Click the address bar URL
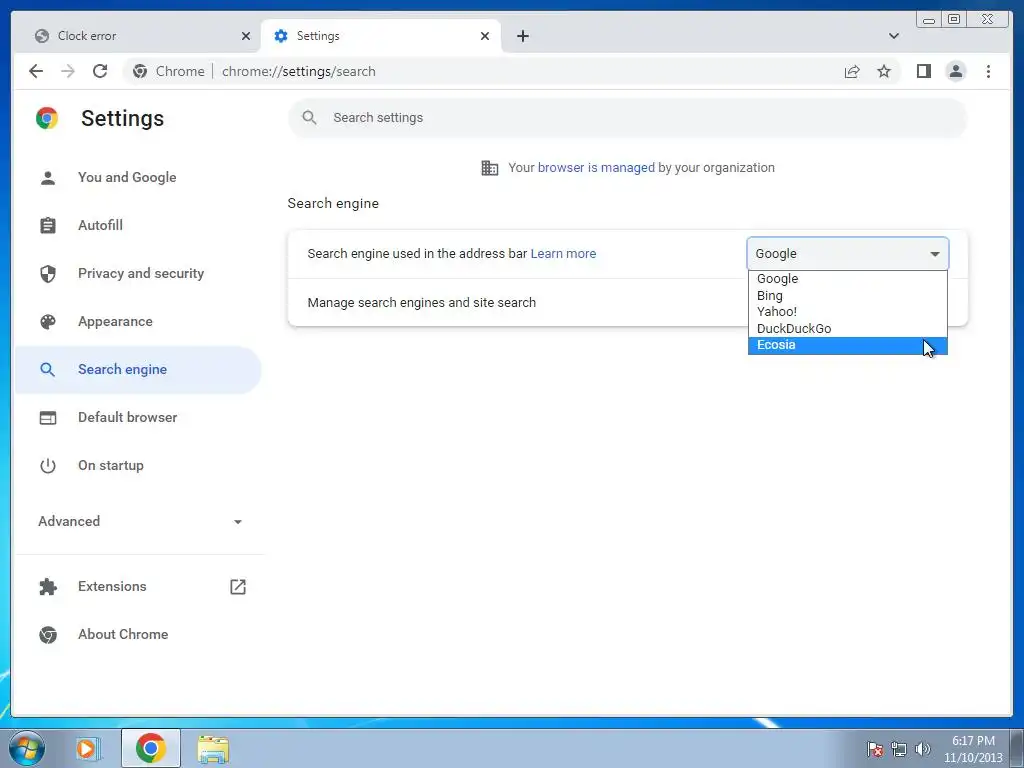This screenshot has height=768, width=1024. point(298,71)
